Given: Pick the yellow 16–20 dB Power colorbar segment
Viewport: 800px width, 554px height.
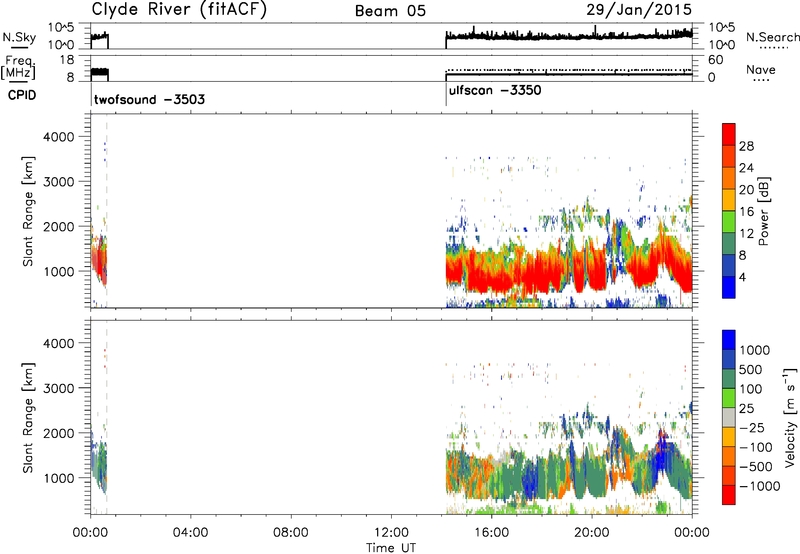Looking at the screenshot, I should pyautogui.click(x=729, y=200).
